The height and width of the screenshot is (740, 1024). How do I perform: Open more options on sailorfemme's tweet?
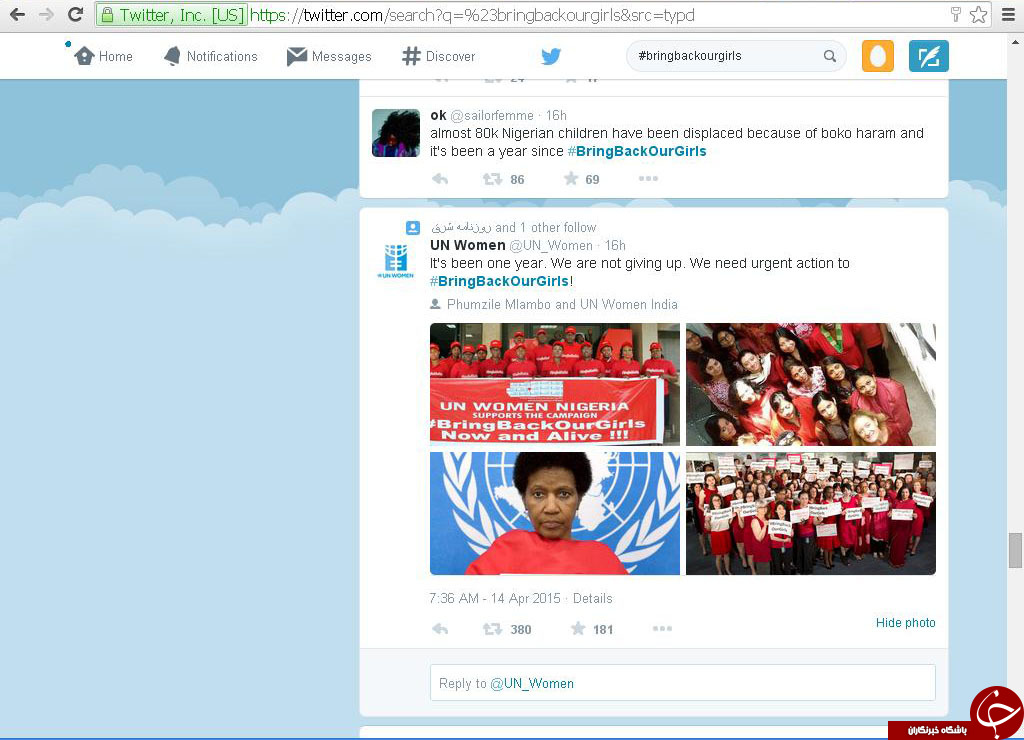coord(648,178)
